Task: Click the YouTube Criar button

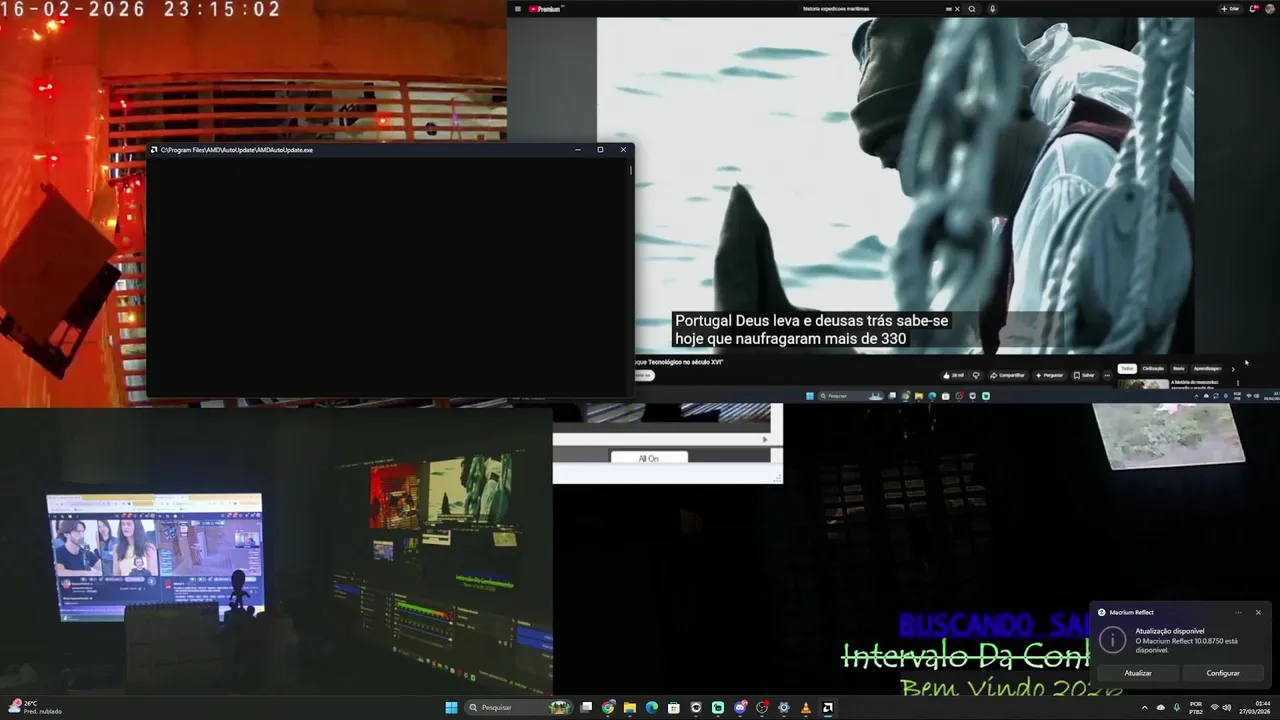Action: click(1232, 9)
